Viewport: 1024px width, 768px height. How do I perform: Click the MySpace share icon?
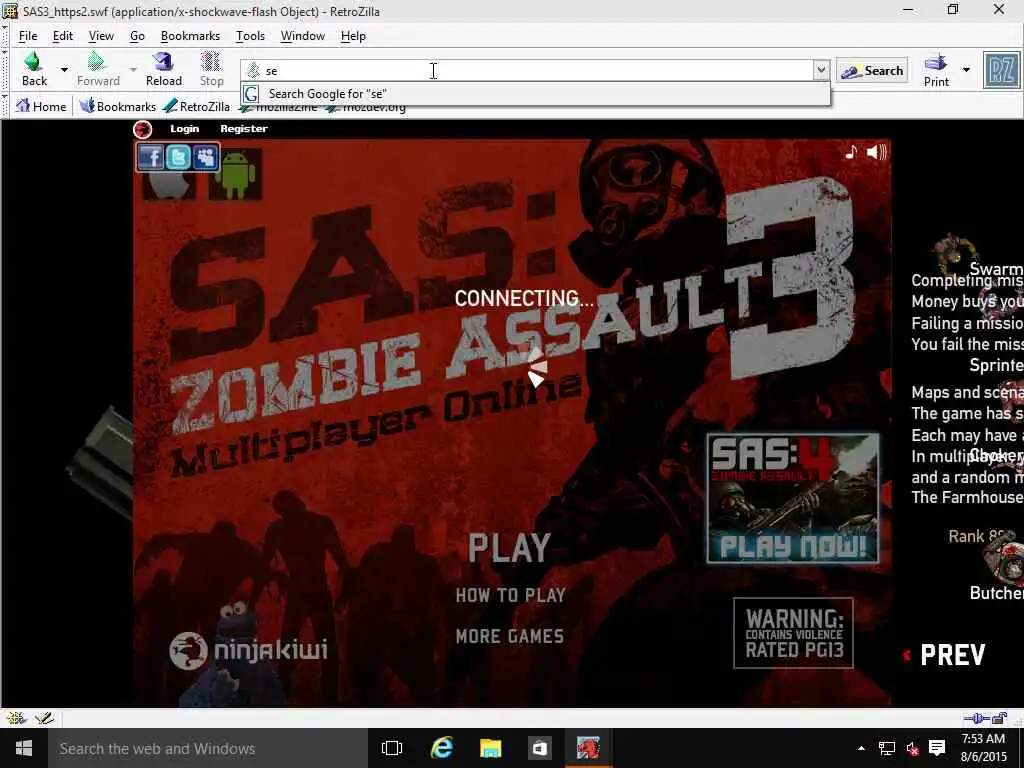(205, 157)
